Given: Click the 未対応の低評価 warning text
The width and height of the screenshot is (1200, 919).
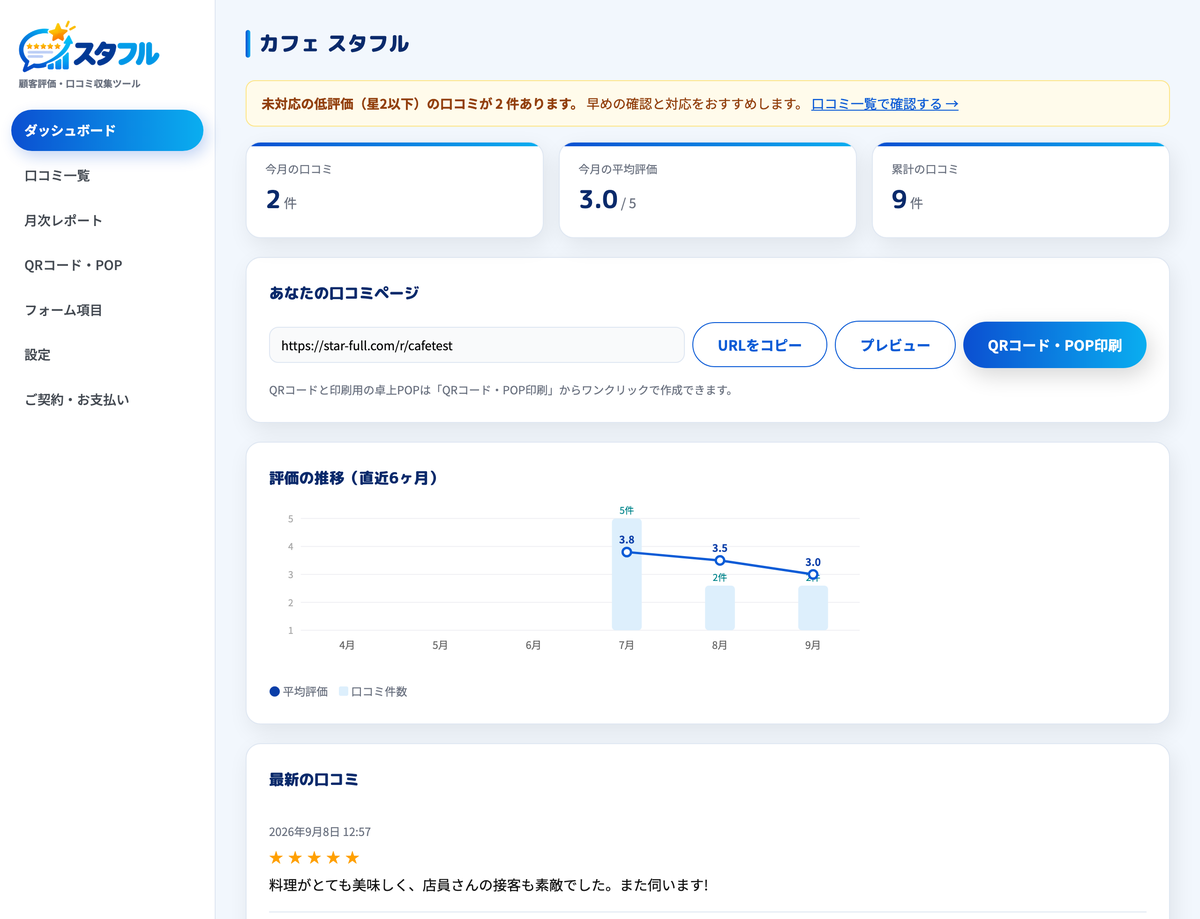Looking at the screenshot, I should coord(419,103).
